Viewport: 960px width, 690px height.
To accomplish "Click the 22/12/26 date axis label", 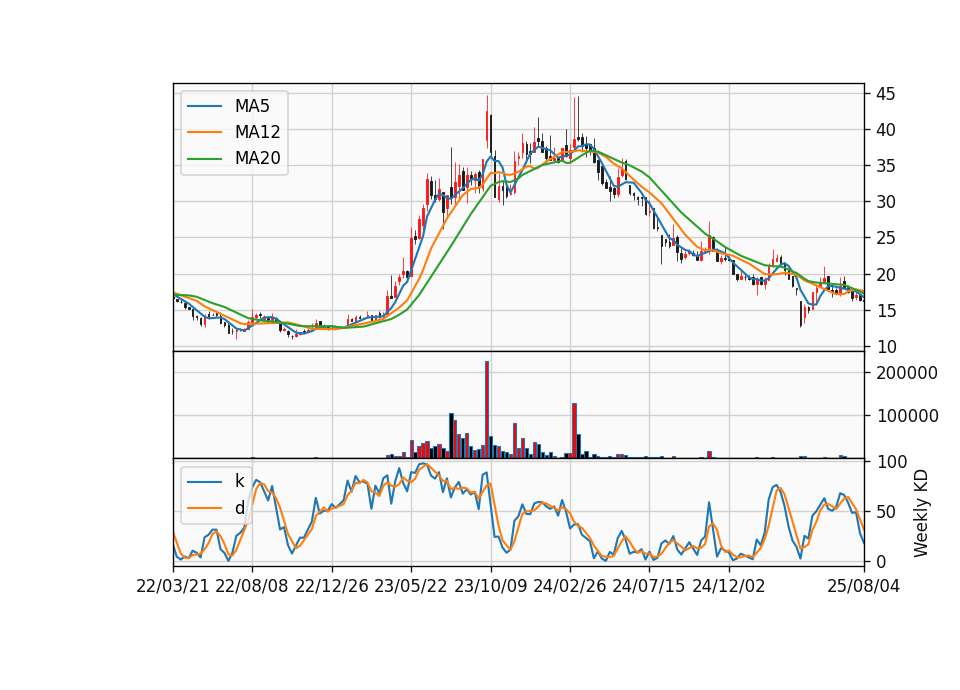I will coord(332,586).
